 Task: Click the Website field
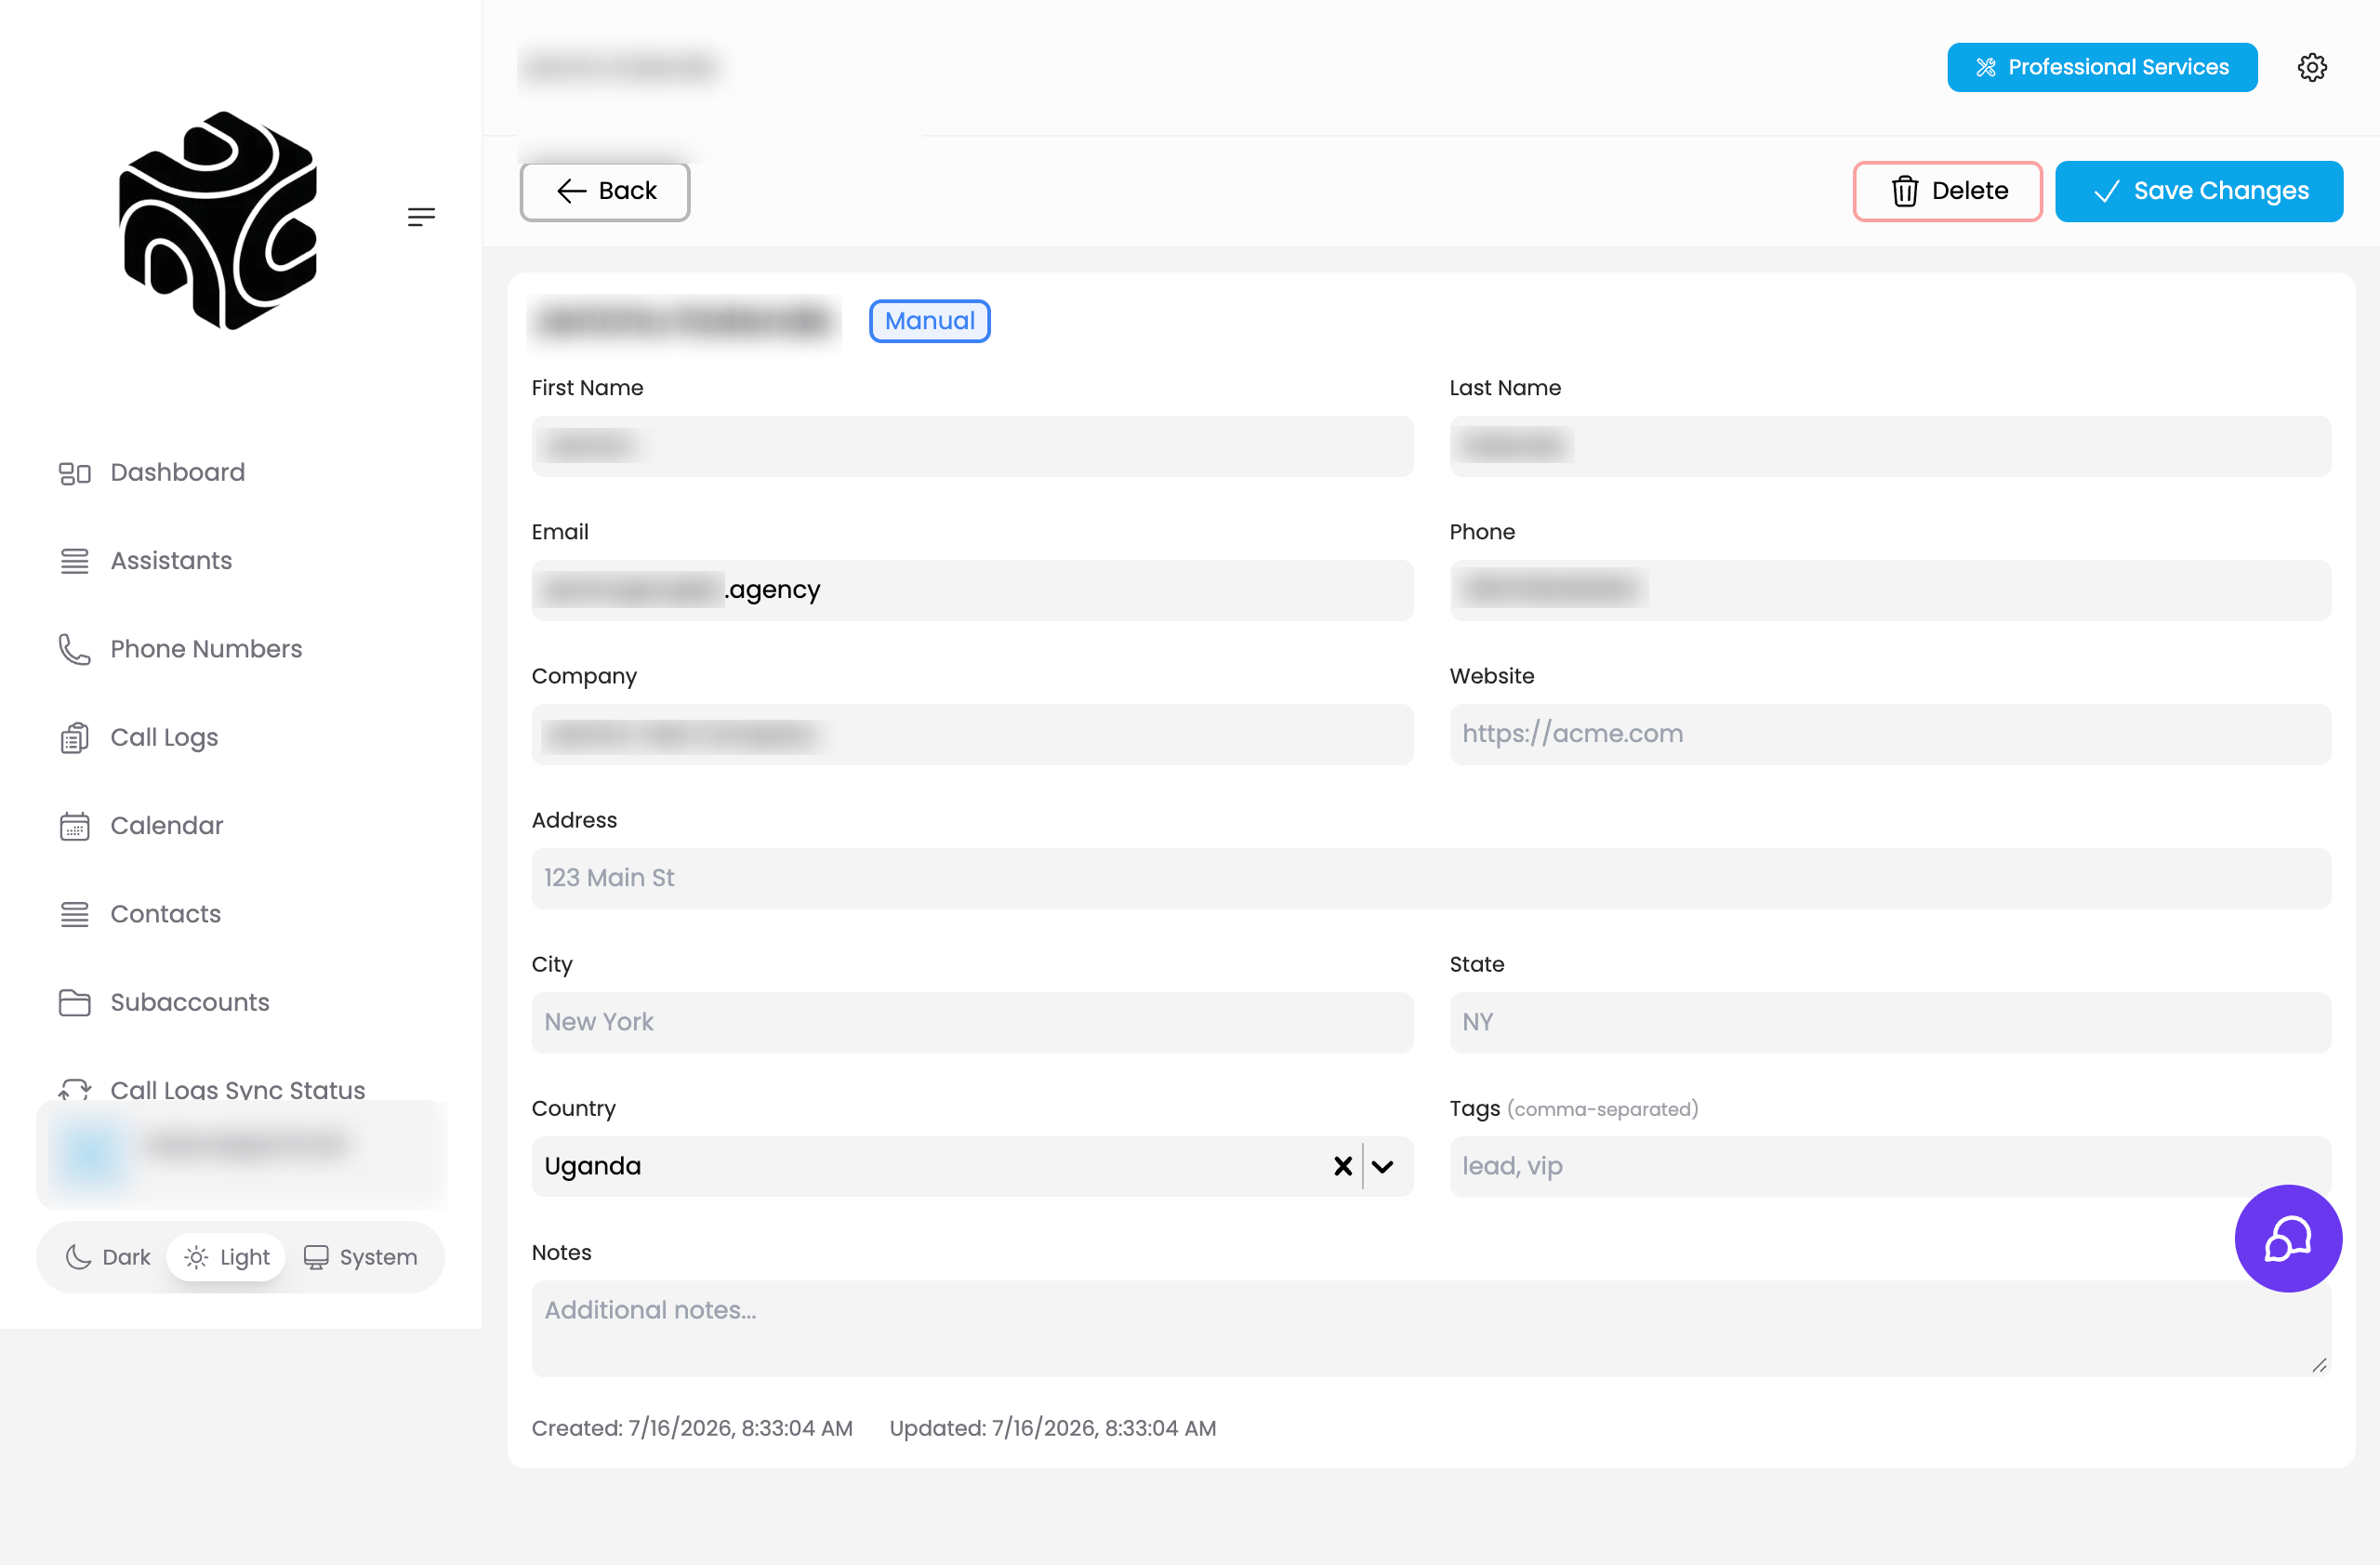1889,734
